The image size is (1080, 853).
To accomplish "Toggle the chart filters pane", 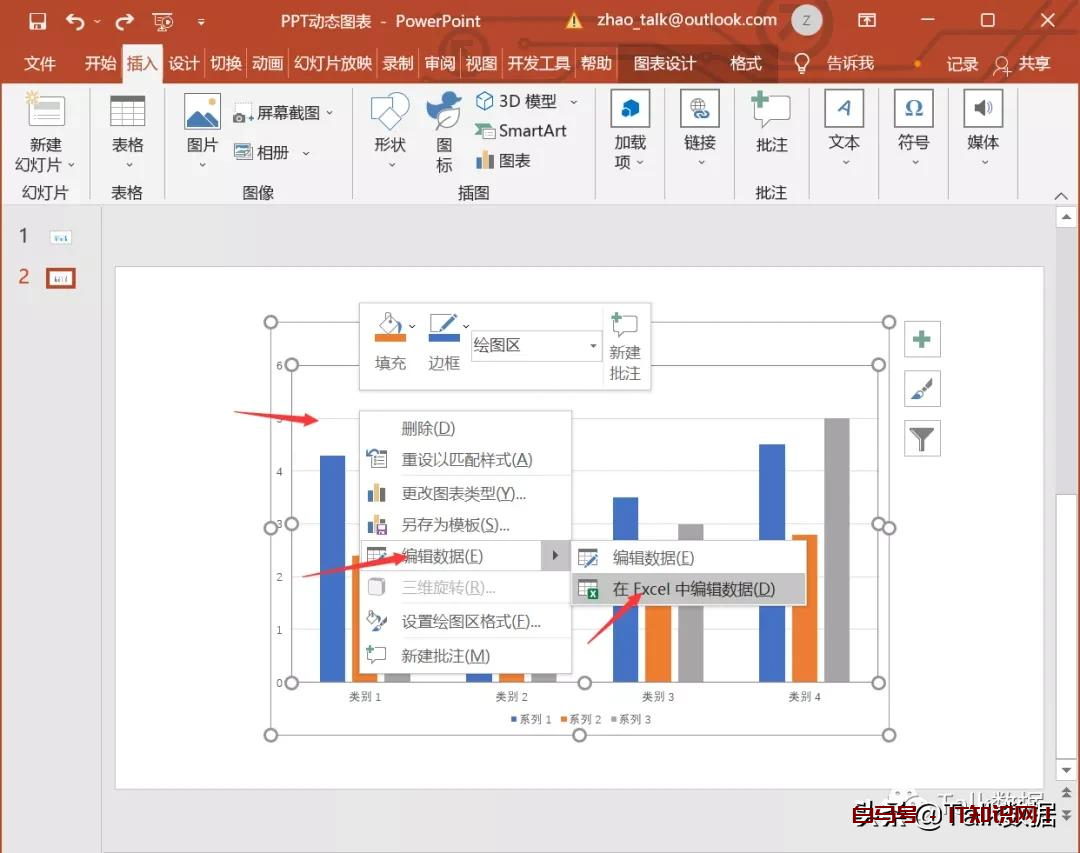I will click(921, 438).
